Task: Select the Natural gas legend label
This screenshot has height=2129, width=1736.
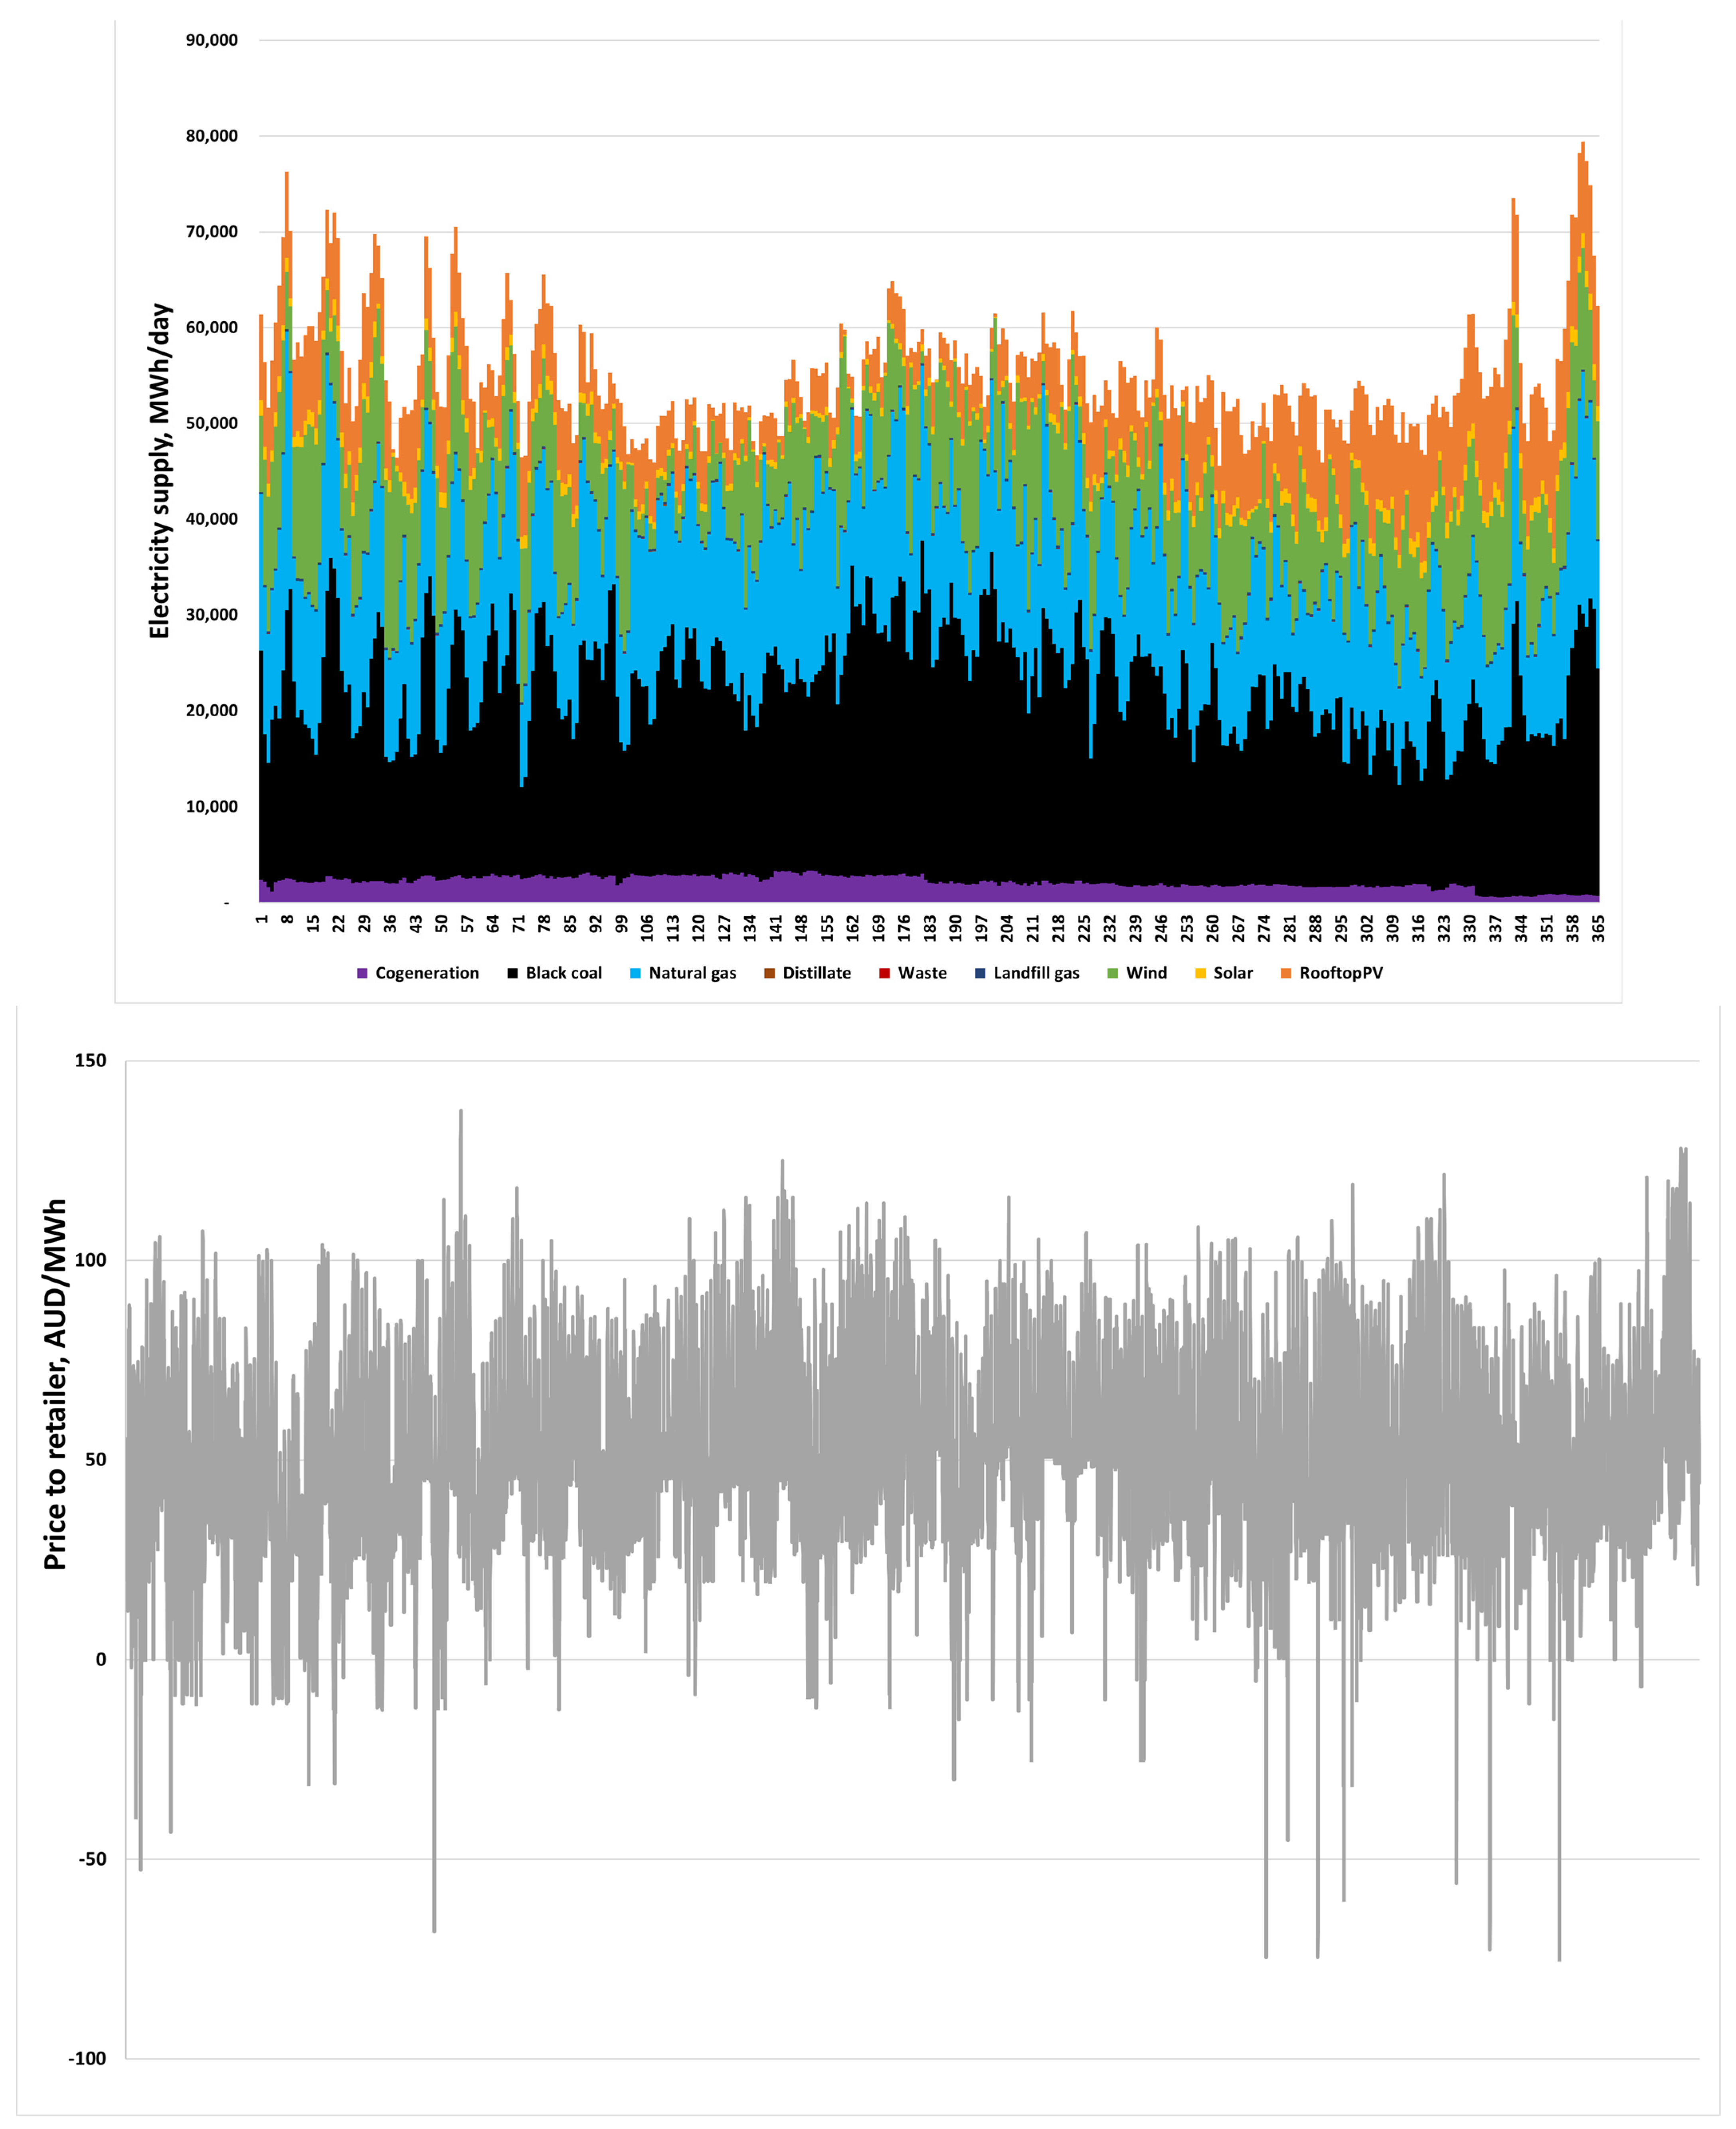Action: coord(692,973)
